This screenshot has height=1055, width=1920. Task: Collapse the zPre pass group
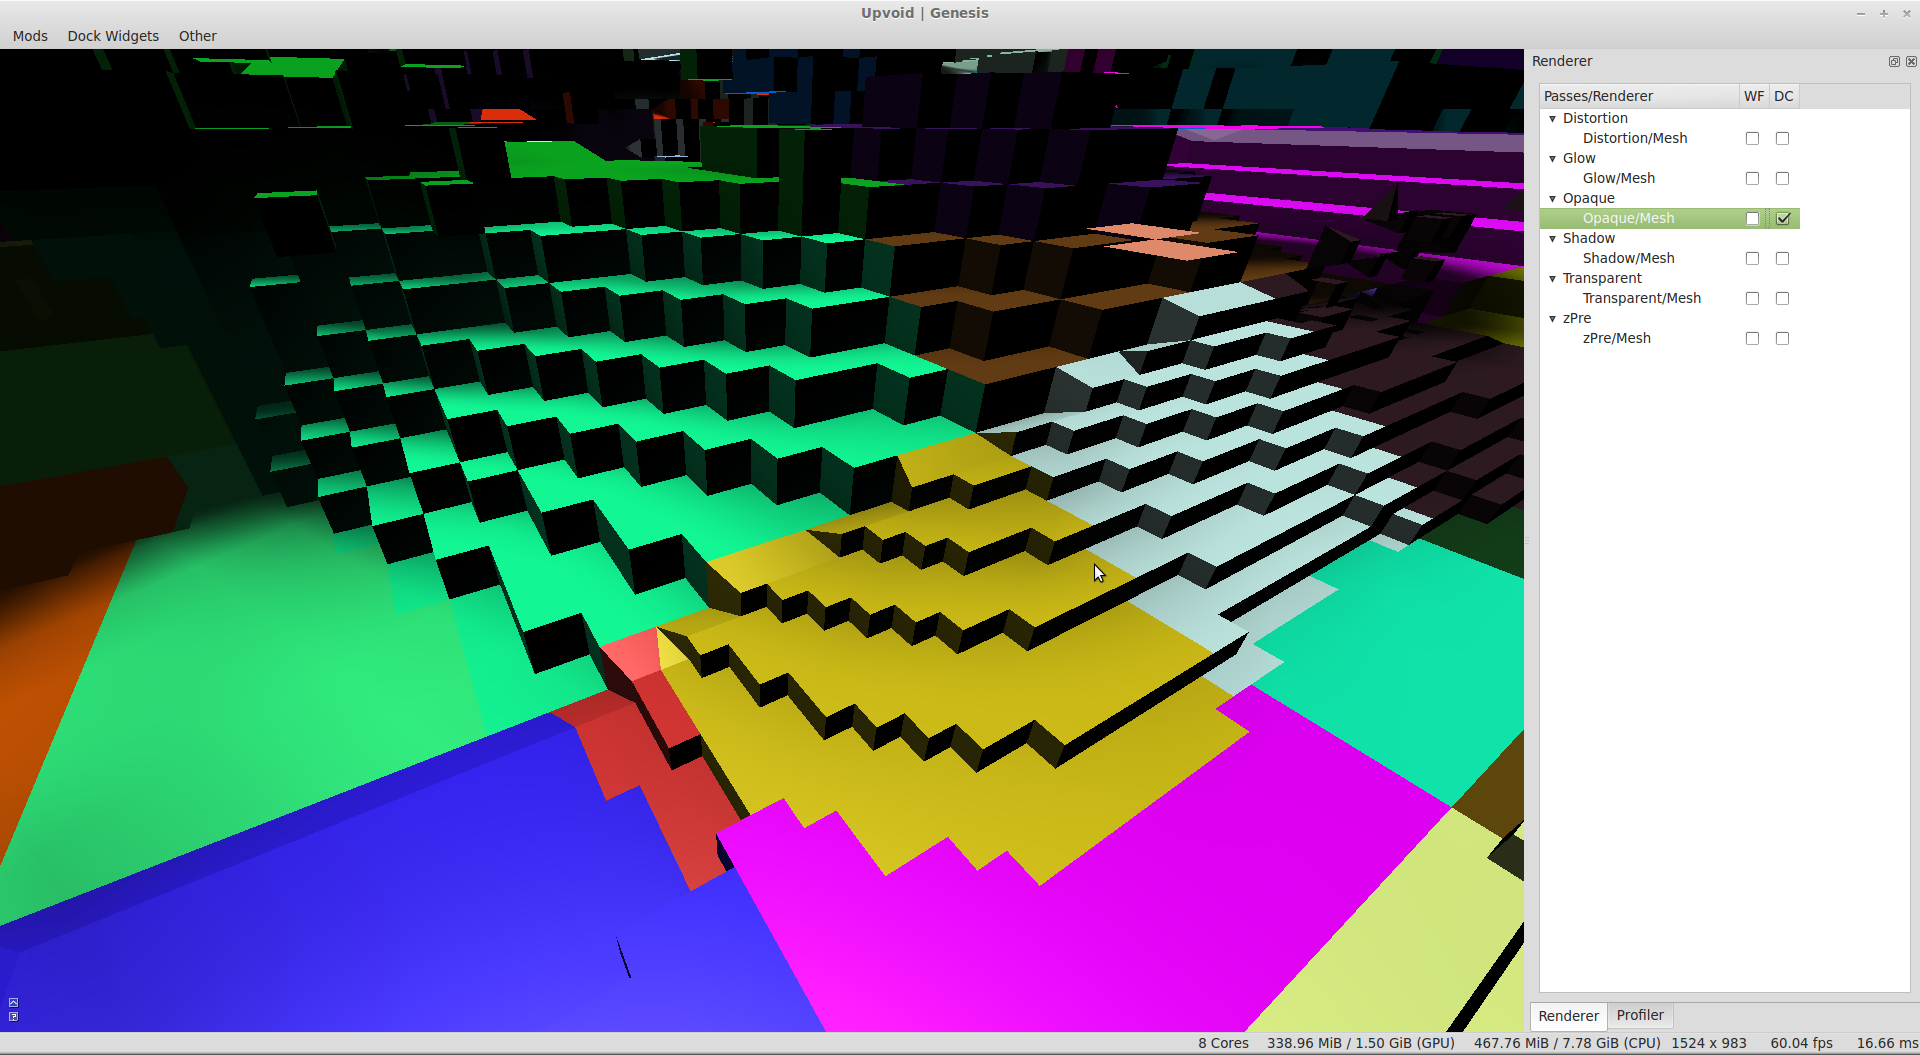click(x=1553, y=319)
